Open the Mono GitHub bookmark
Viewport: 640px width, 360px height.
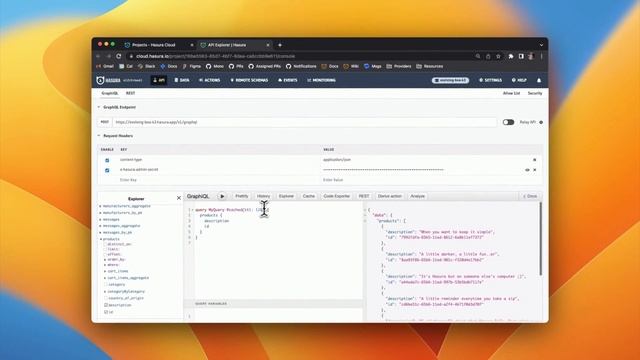(x=215, y=66)
